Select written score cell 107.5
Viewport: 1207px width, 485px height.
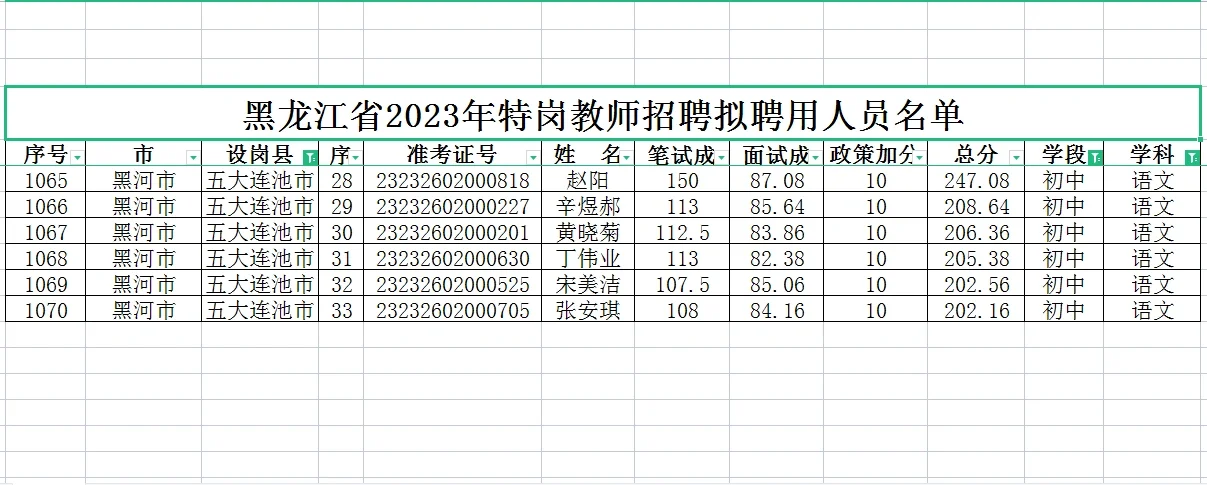coord(682,285)
